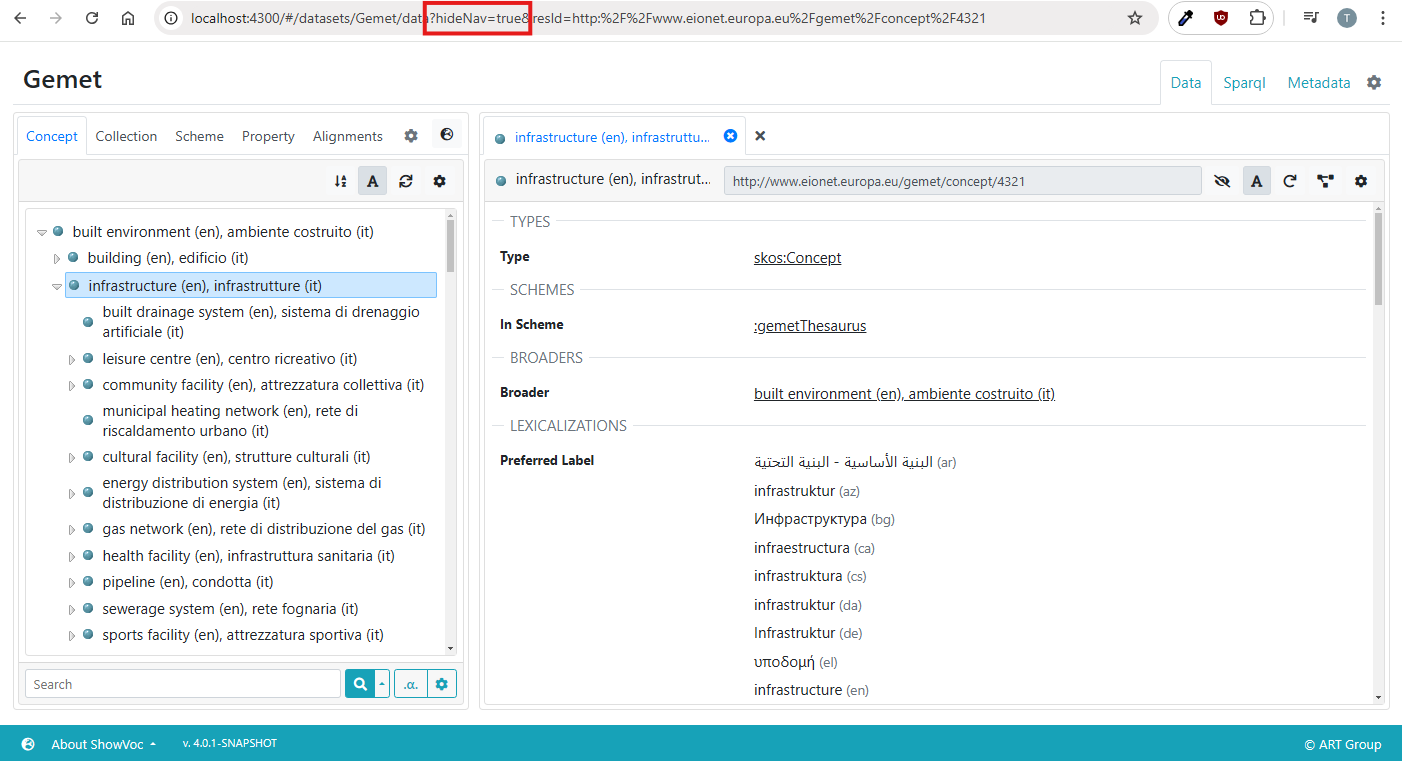Select municipal heating network concept

230,421
